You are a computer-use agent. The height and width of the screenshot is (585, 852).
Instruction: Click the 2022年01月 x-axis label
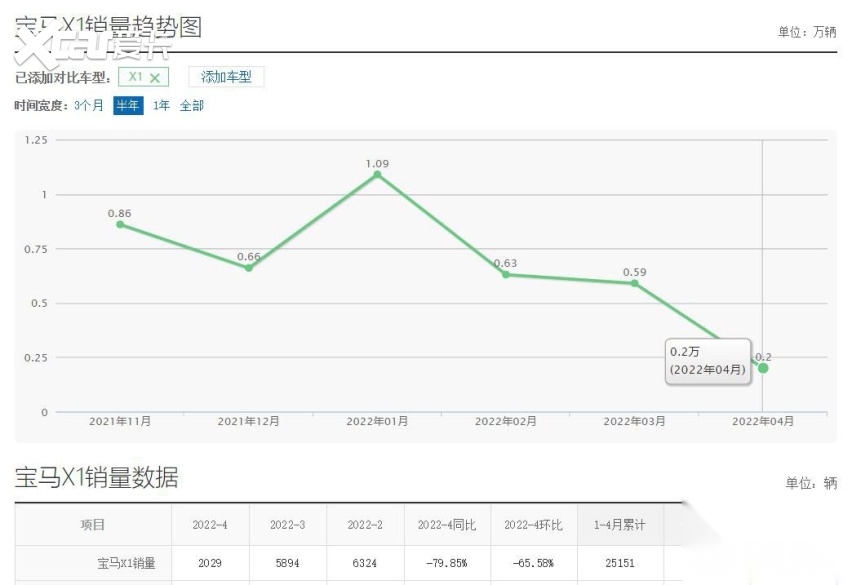[377, 422]
